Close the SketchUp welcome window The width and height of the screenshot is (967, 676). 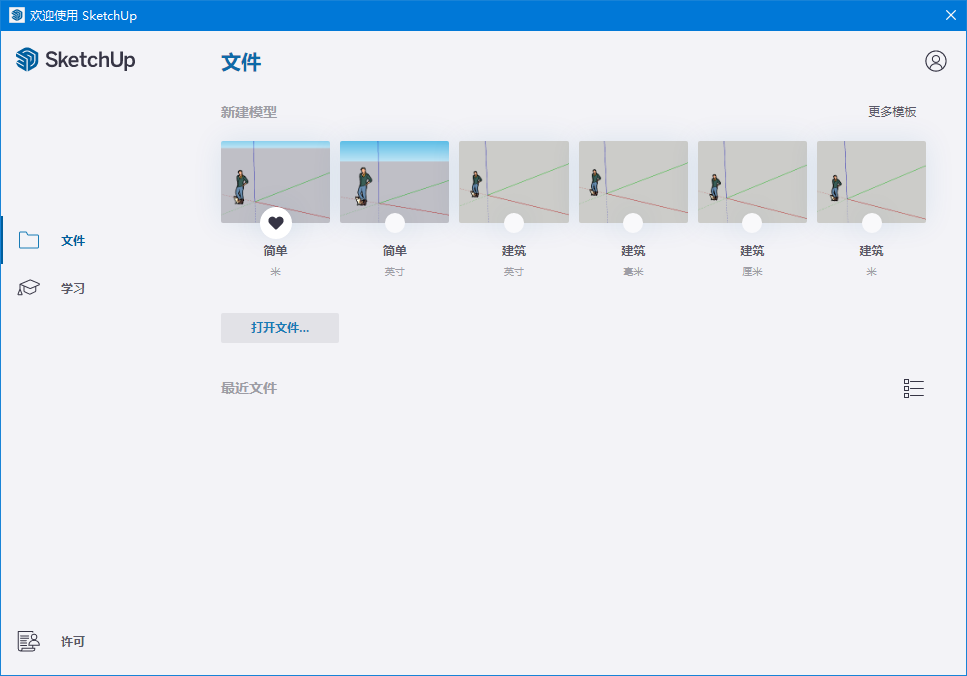click(950, 15)
